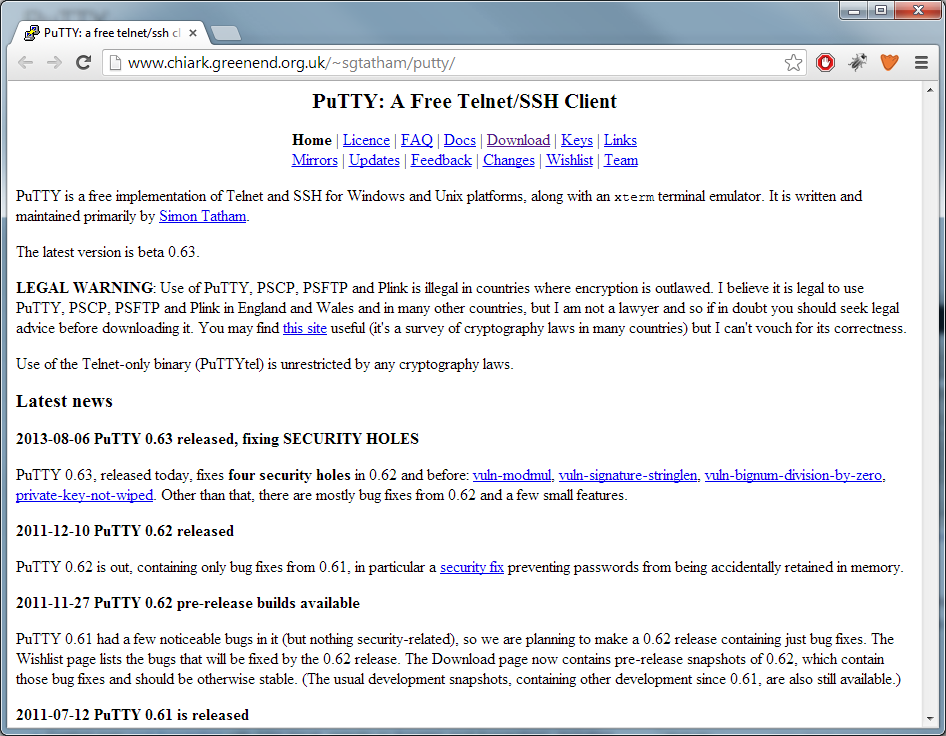This screenshot has width=946, height=736.
Task: Open the Licence page link
Action: click(366, 140)
